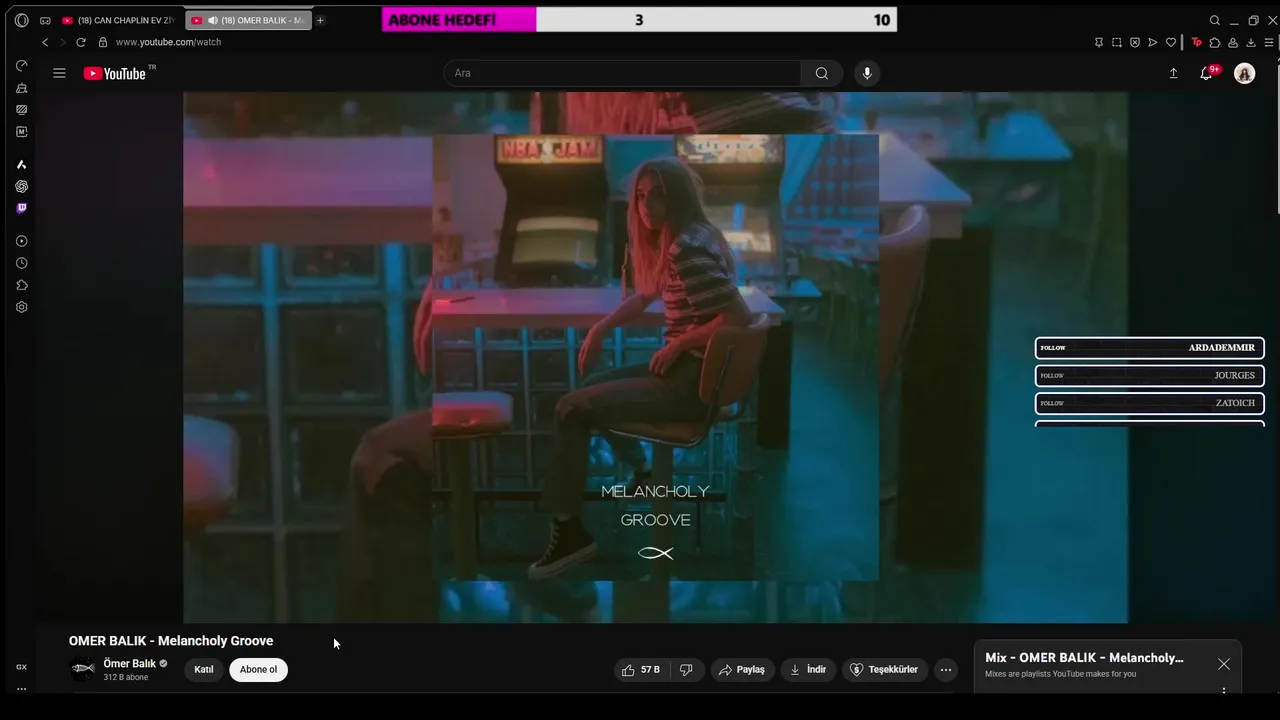
Task: Click YouTube upload arrow icon
Action: pos(1173,73)
